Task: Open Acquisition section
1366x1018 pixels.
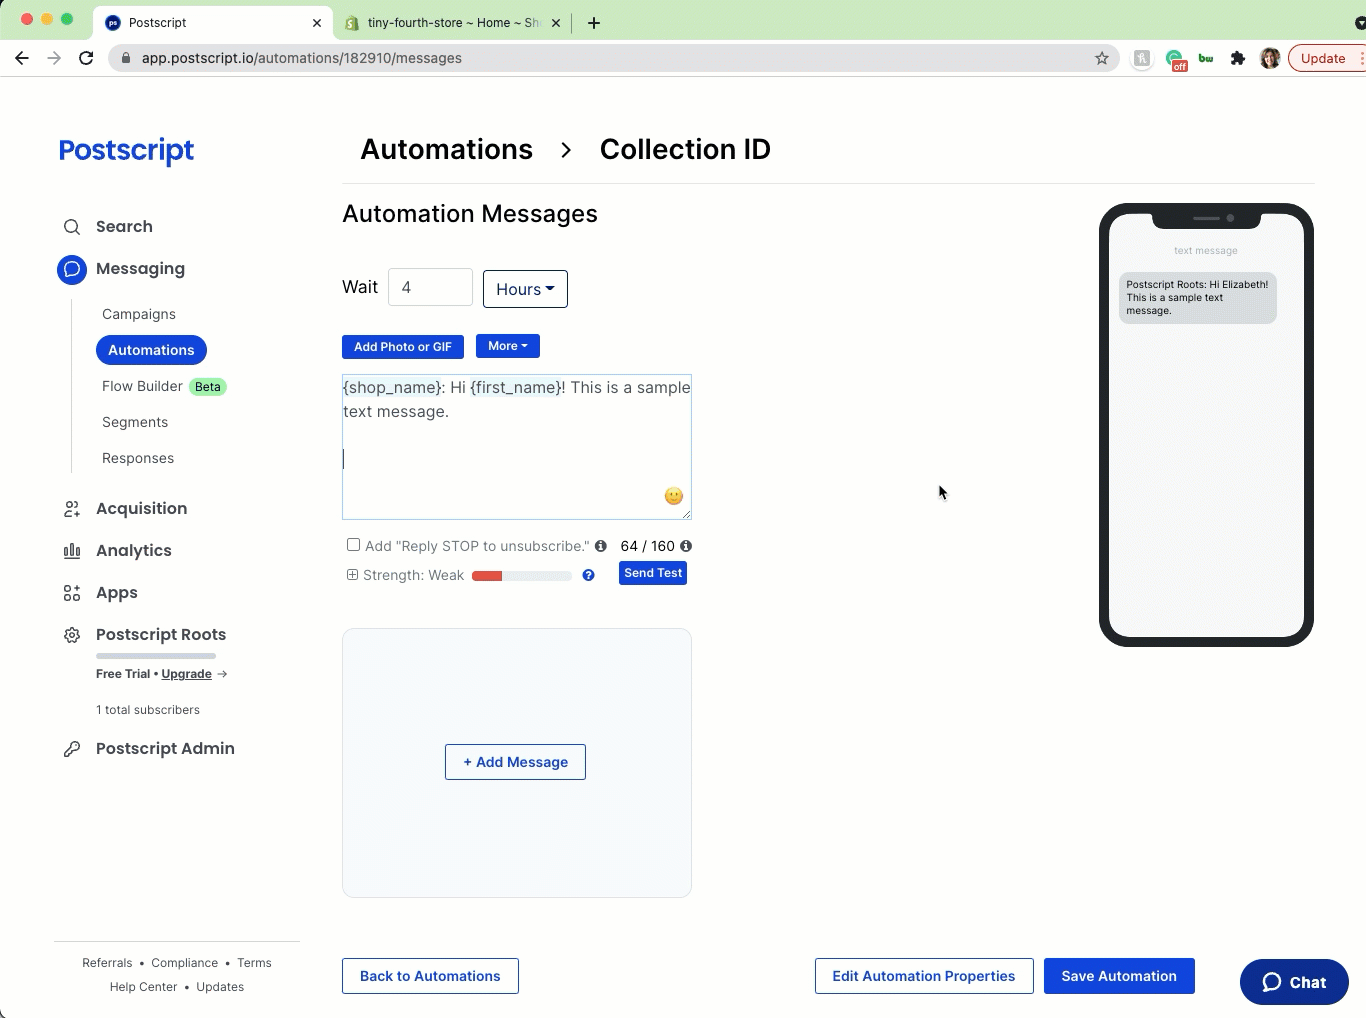Action: 141,509
